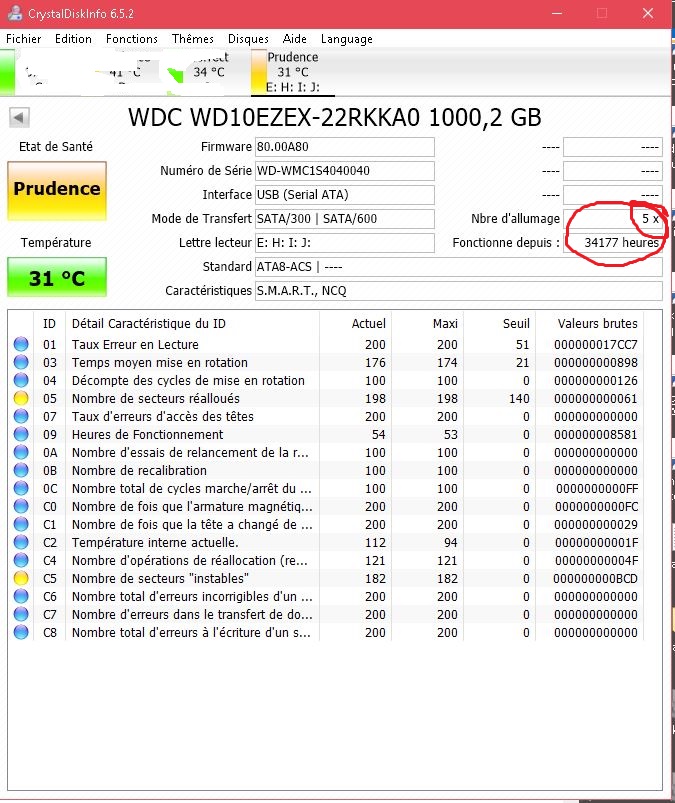The width and height of the screenshot is (675, 803).
Task: Click the drive letter field E: H: I: J:
Action: click(345, 243)
